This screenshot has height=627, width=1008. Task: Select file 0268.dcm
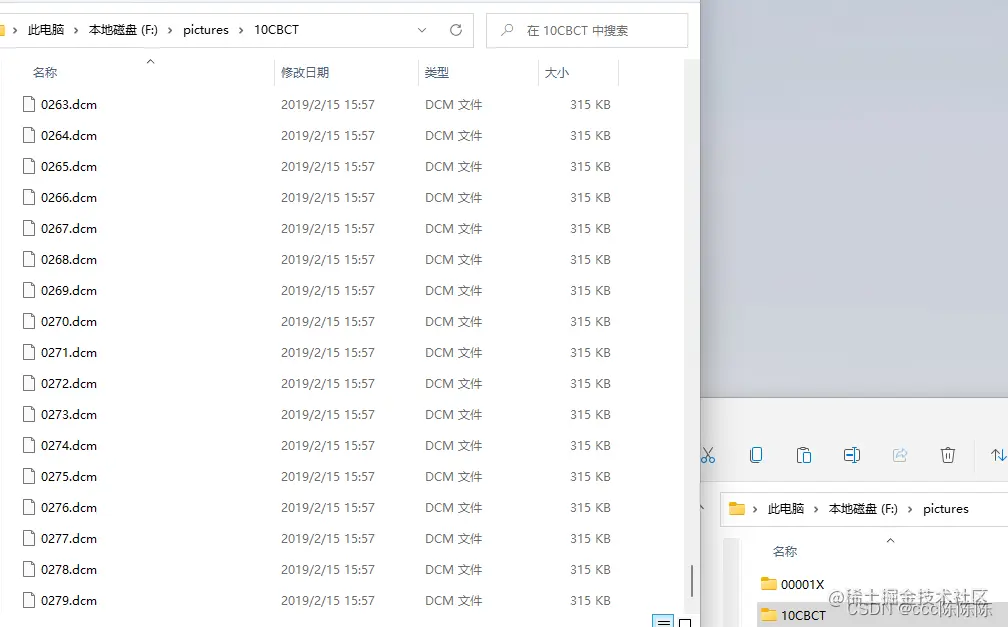(69, 259)
